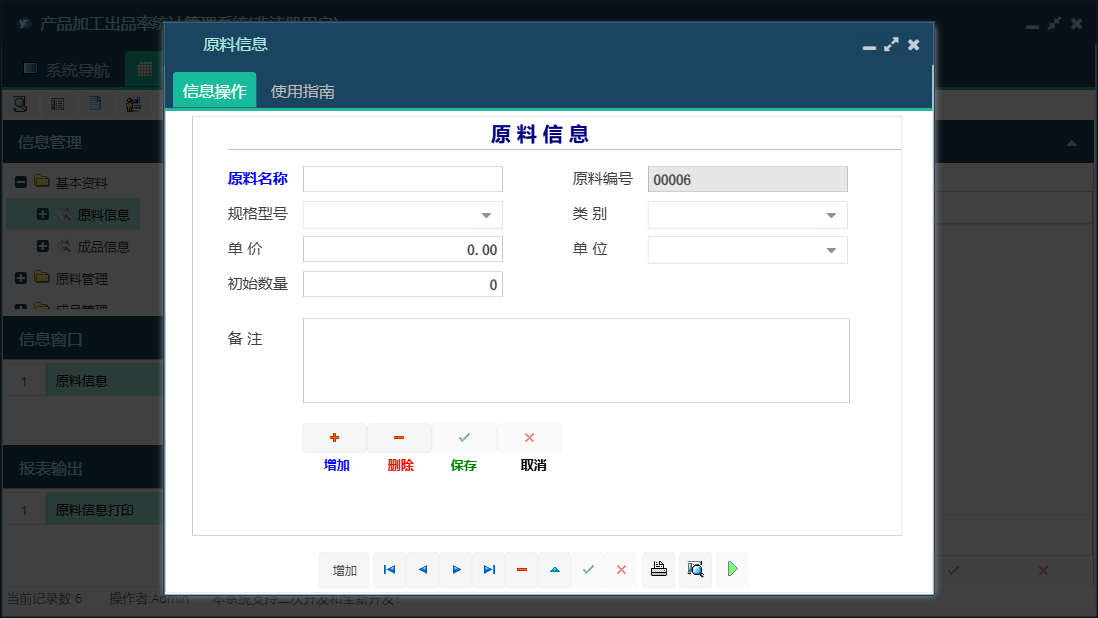
Task: Jump to first record with navigation icon
Action: [389, 569]
